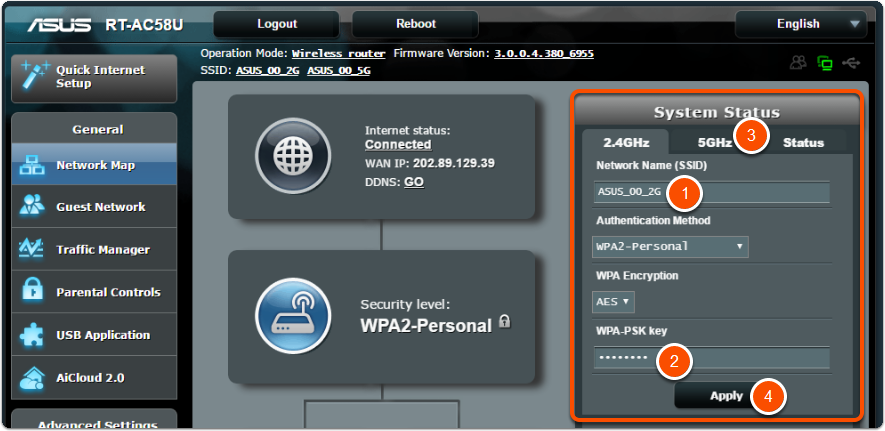Switch to the Status tab
Screen dimensions: 885x431
pos(803,143)
